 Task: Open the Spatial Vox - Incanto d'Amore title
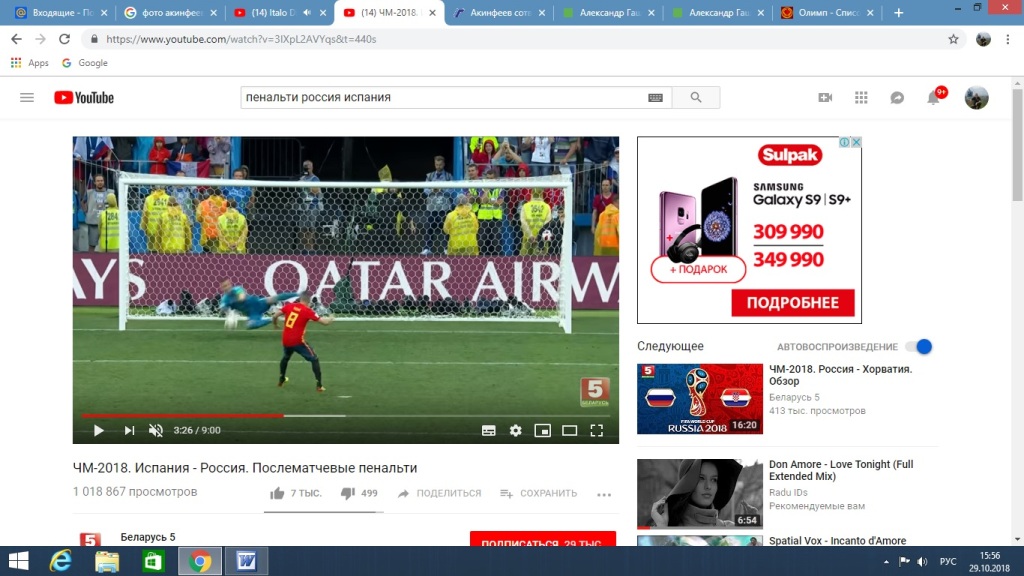pyautogui.click(x=837, y=541)
